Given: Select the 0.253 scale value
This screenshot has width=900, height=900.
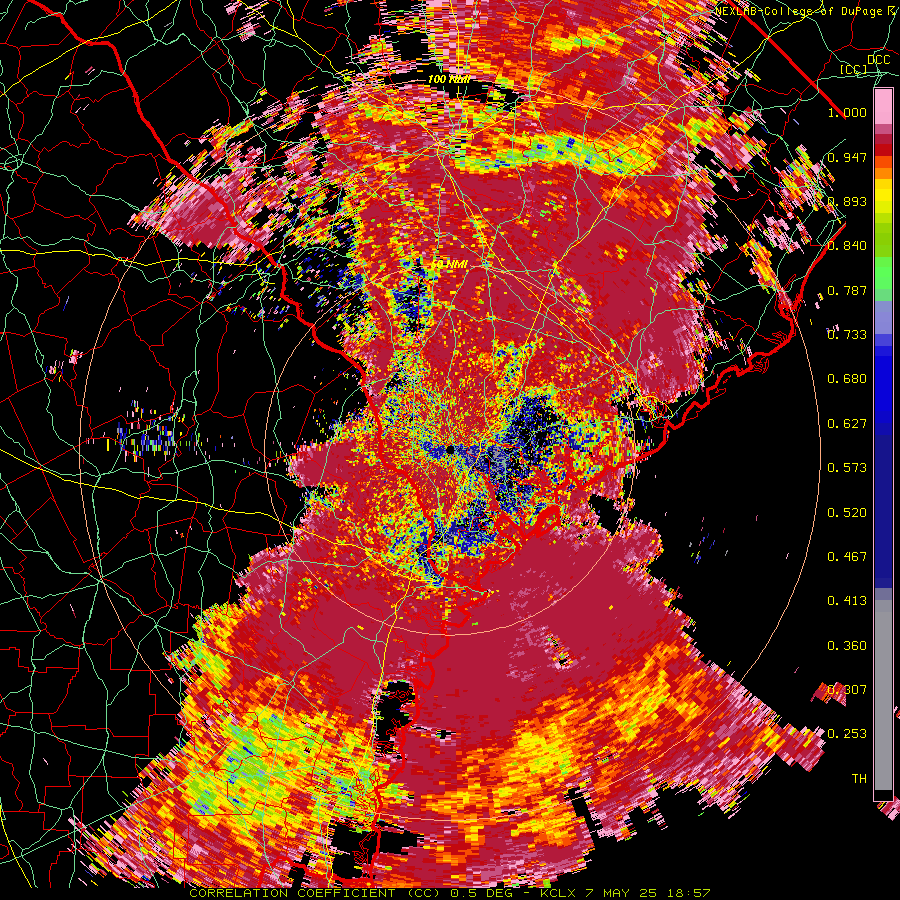Looking at the screenshot, I should coord(847,734).
